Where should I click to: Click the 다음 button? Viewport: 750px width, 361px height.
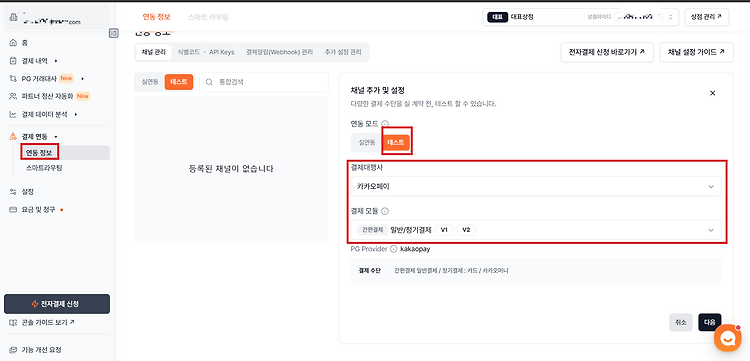click(709, 322)
